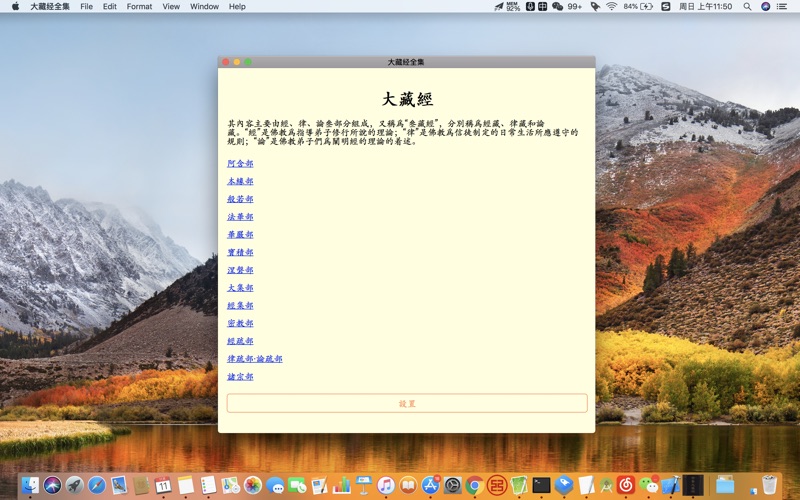The width and height of the screenshot is (800, 500).
Task: Click the Sogou input method S icon
Action: [665, 7]
